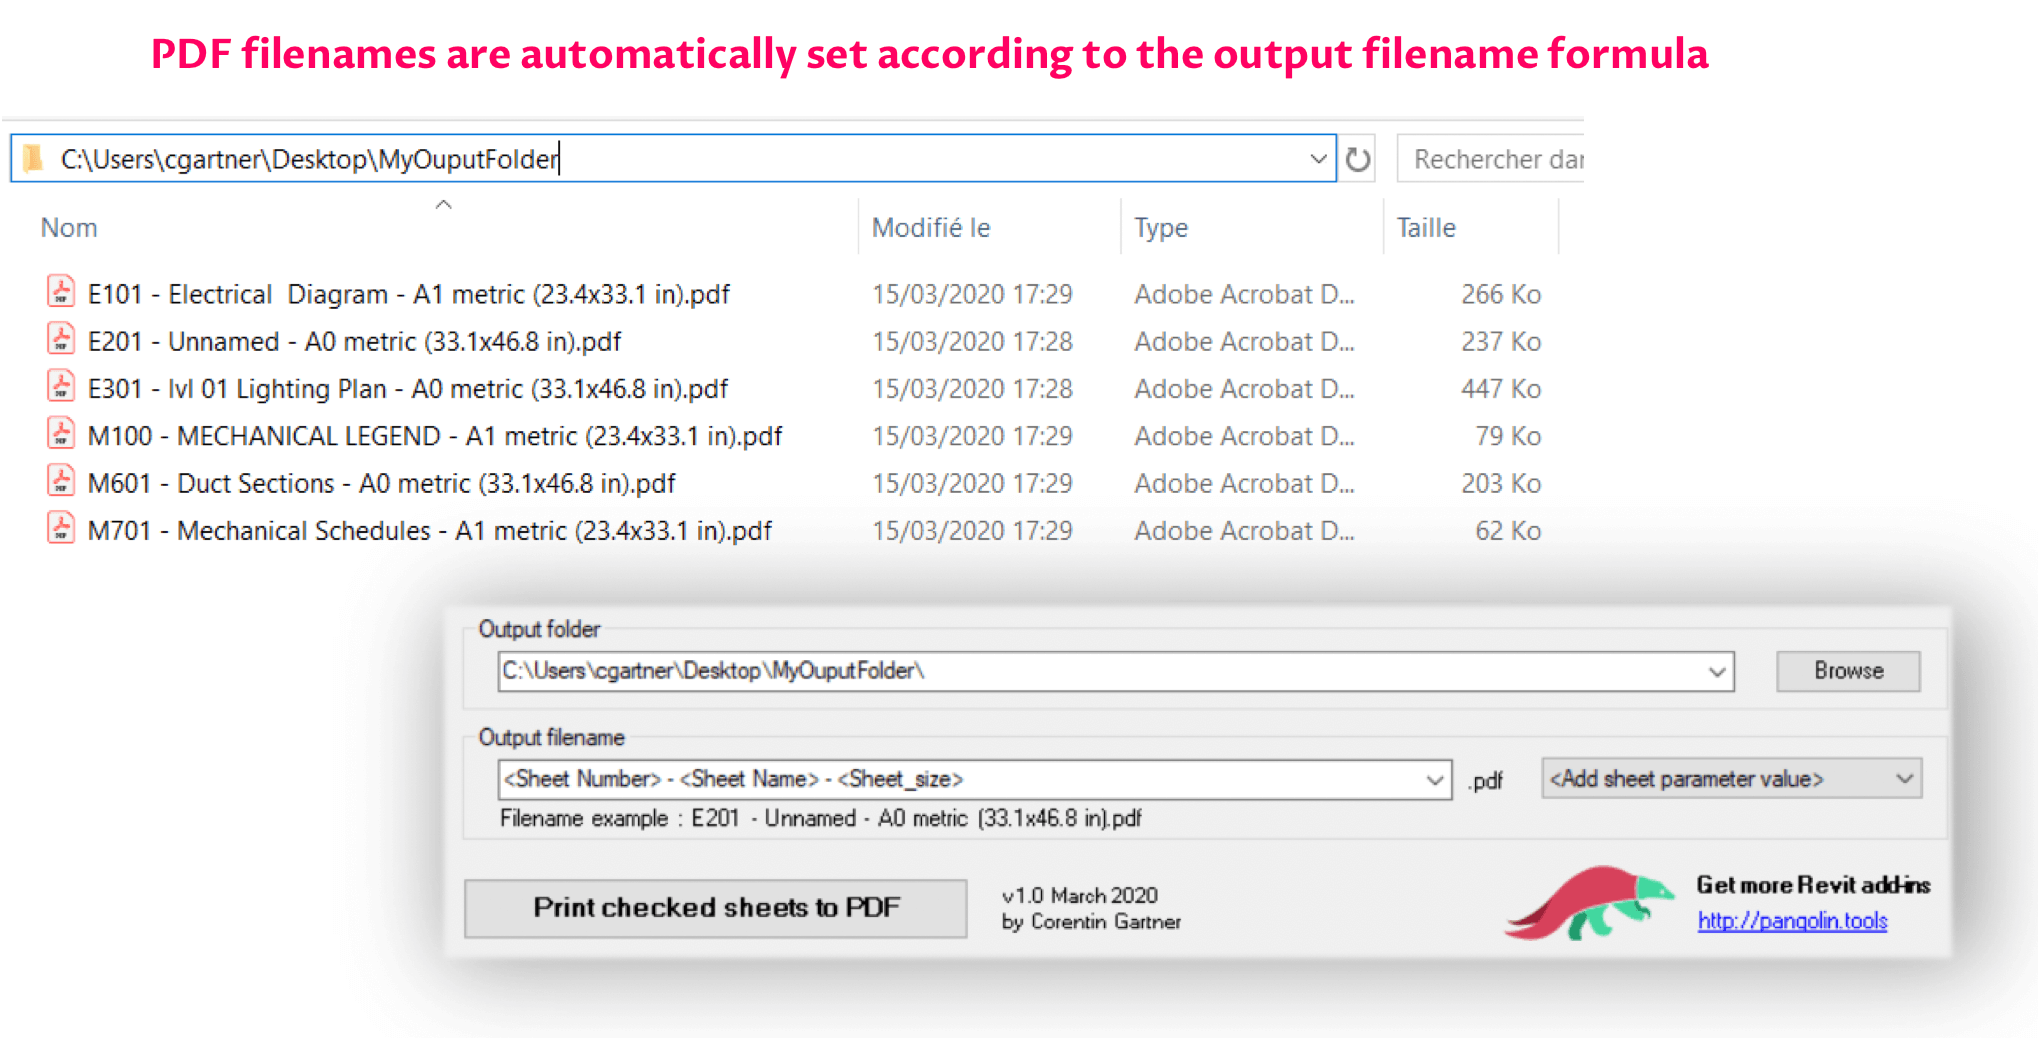Click PDF icon of M100 MECHANICAL LEGEND file
This screenshot has width=2038, height=1038.
tap(61, 434)
